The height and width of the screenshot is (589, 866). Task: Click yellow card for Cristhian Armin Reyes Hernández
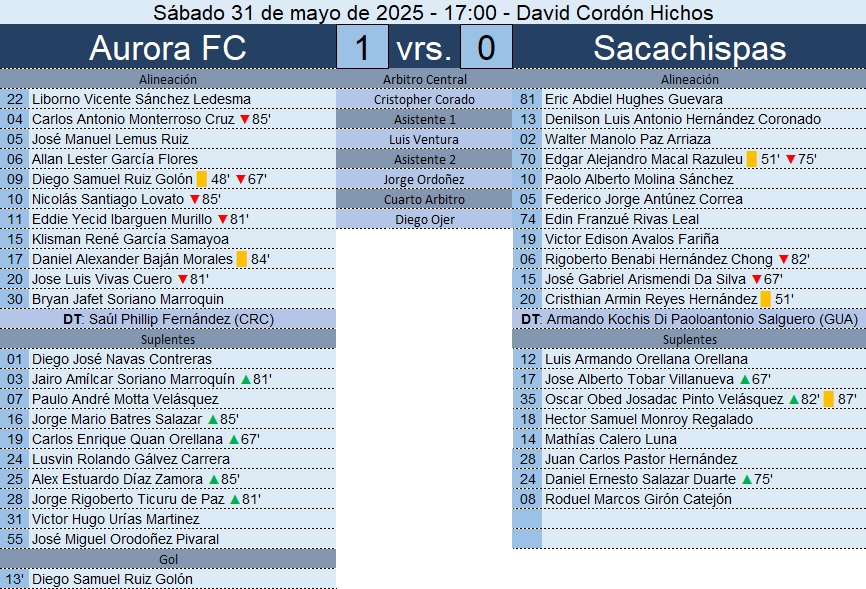click(x=766, y=299)
